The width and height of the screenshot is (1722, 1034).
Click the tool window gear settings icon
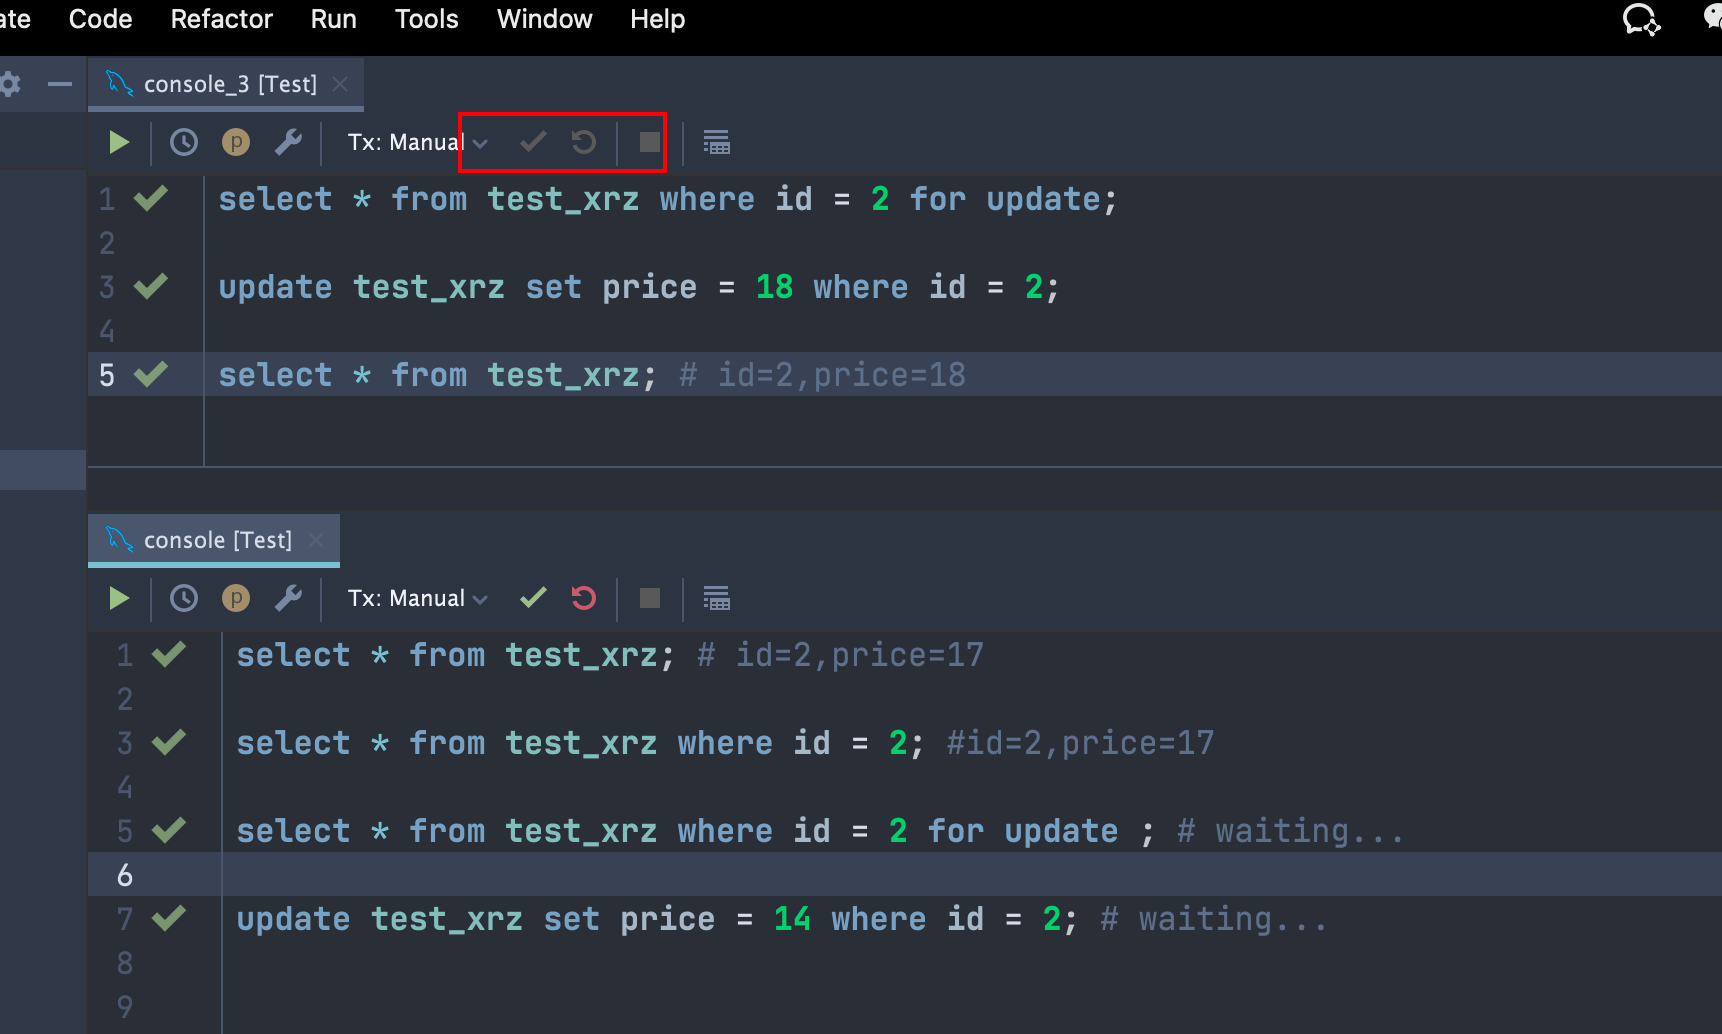pos(10,84)
